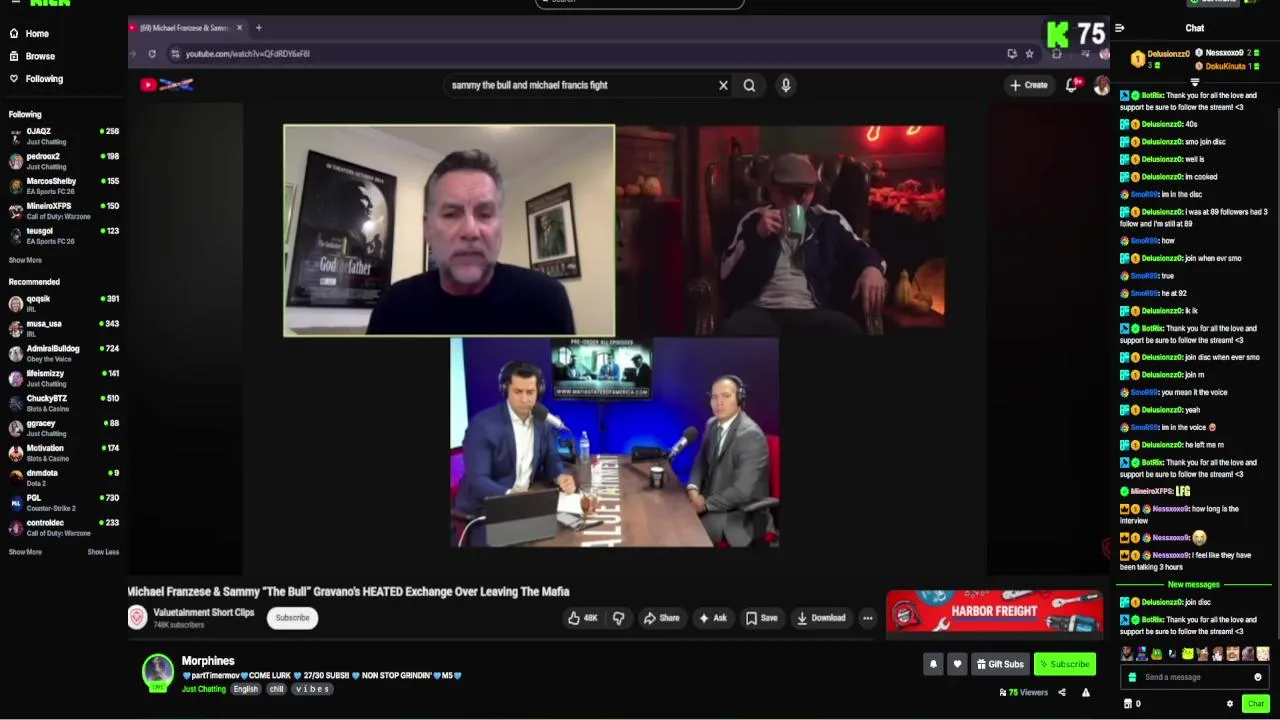The height and width of the screenshot is (720, 1280).
Task: Open MineiroXFPS channel in sidebar
Action: click(x=63, y=211)
